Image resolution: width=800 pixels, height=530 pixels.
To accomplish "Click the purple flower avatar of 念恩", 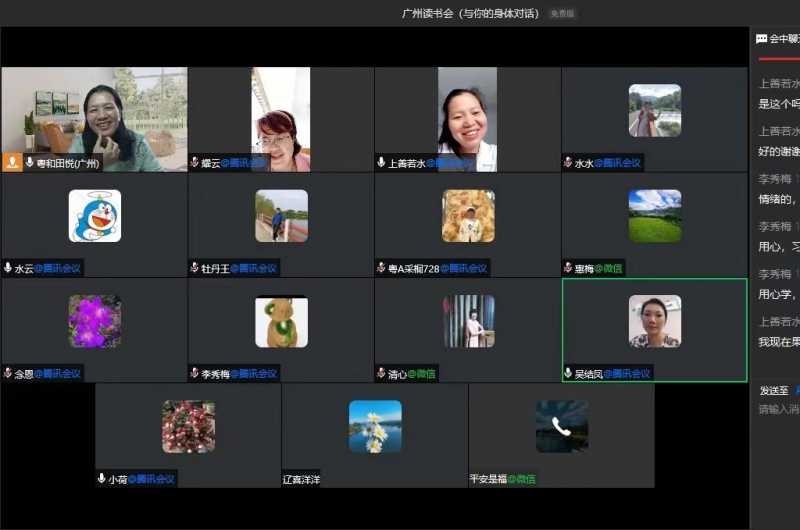I will coord(94,321).
